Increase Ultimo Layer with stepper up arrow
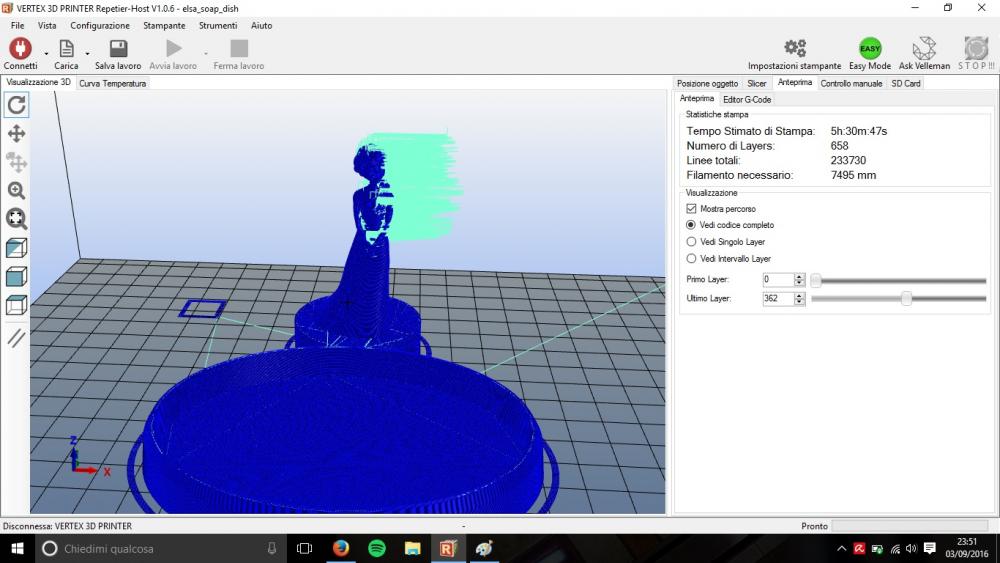 click(x=799, y=295)
